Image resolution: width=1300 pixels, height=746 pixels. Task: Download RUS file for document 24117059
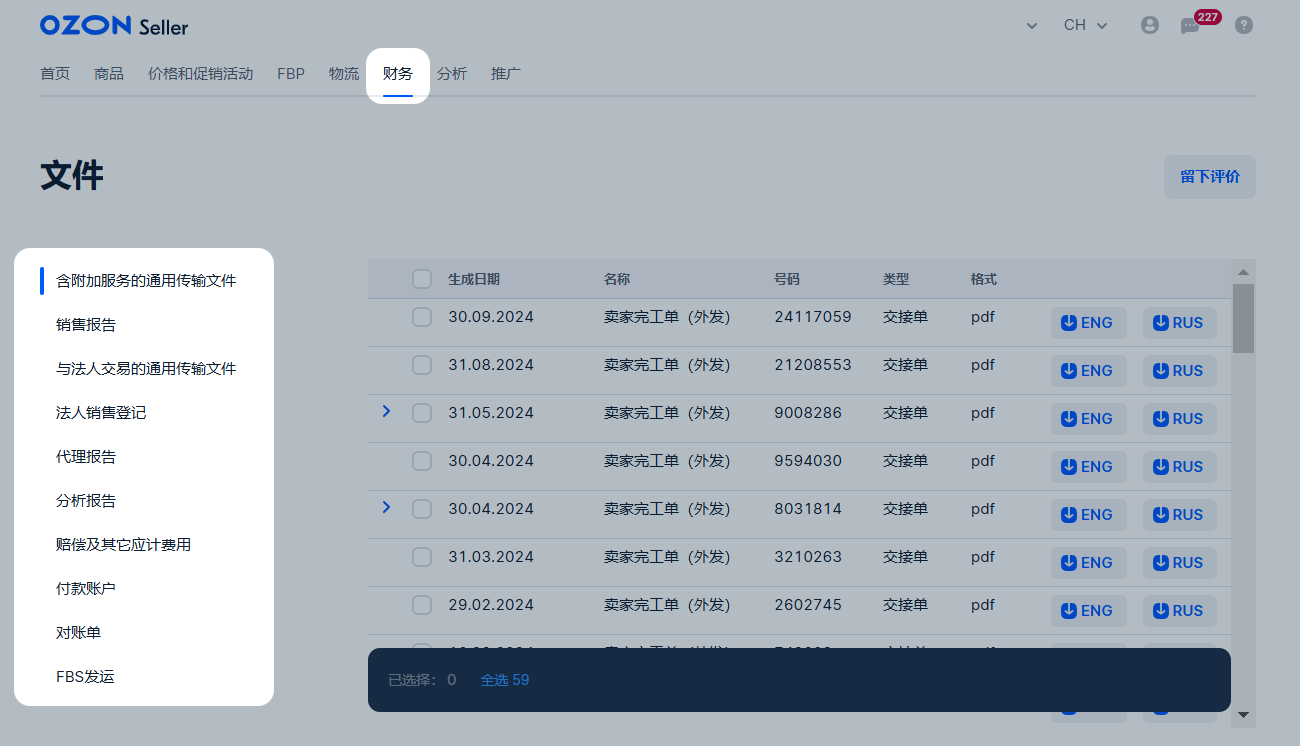pos(1179,323)
